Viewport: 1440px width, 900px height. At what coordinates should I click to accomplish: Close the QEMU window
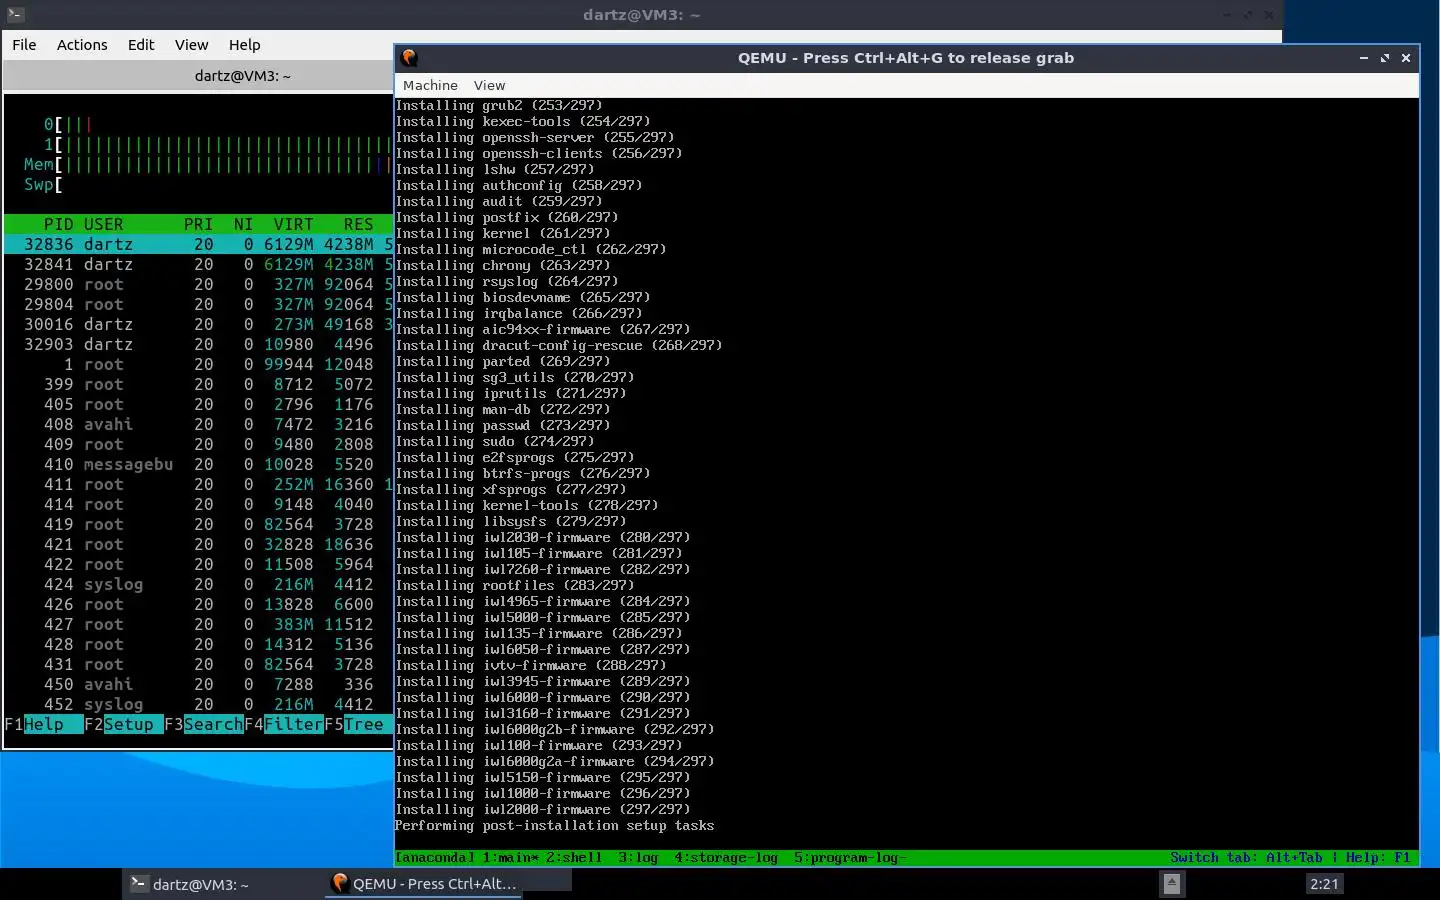tap(1406, 58)
